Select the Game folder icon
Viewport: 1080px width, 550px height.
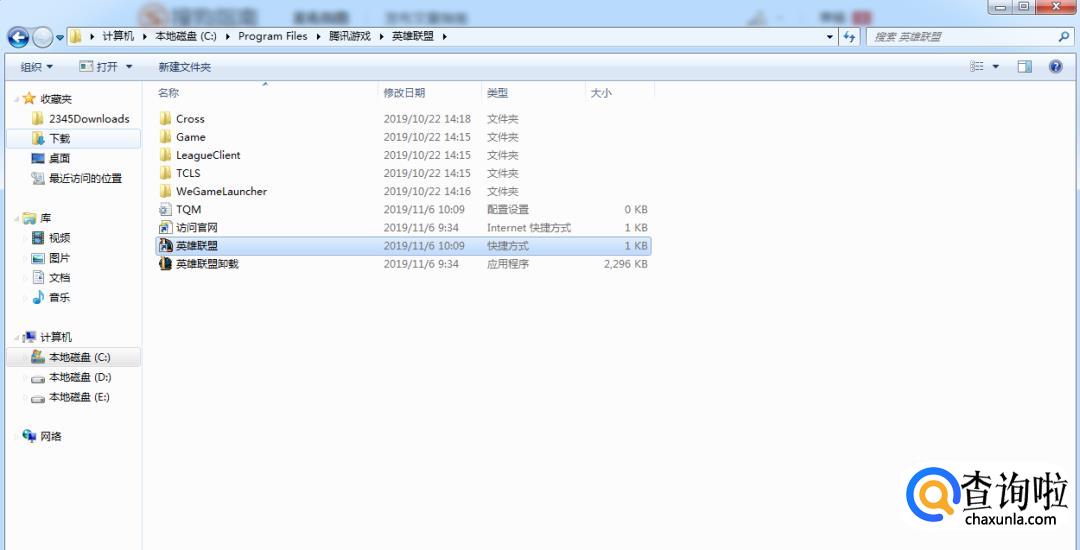tap(165, 137)
